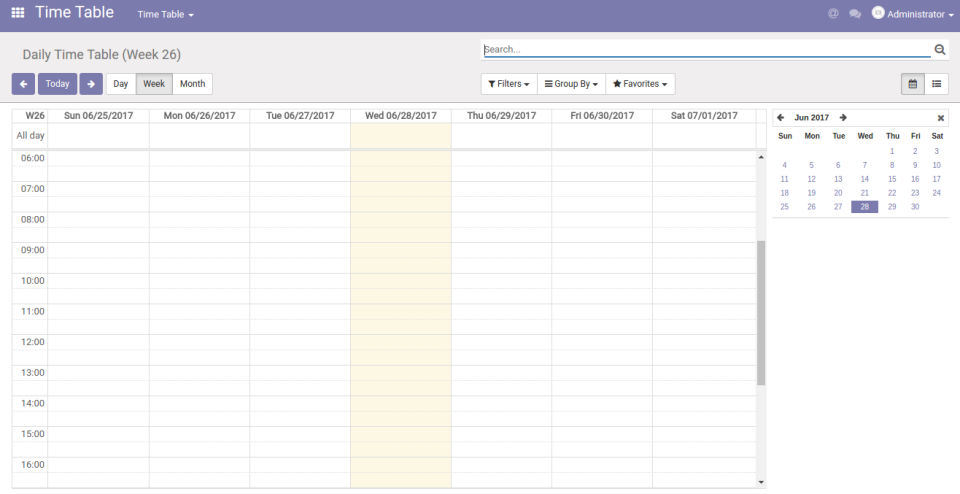The image size is (960, 494).
Task: Focus the Search input field
Action: coord(707,50)
